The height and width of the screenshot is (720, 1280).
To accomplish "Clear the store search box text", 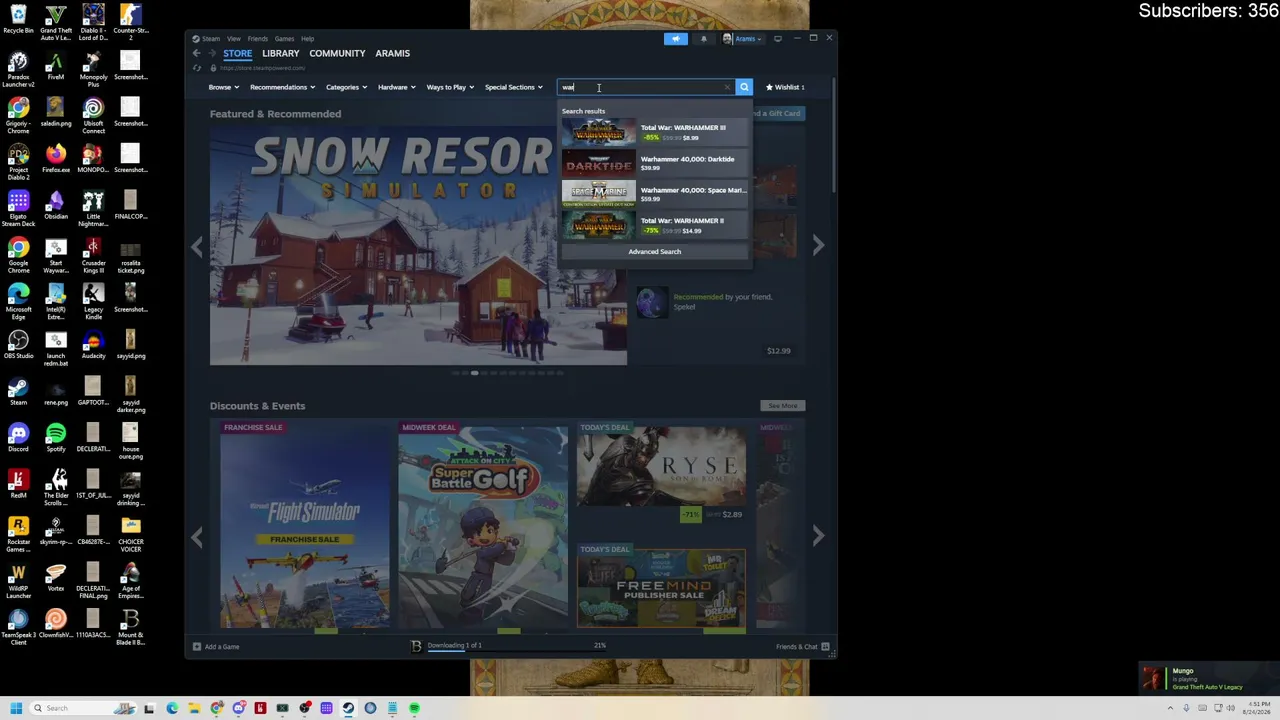I will [x=727, y=87].
